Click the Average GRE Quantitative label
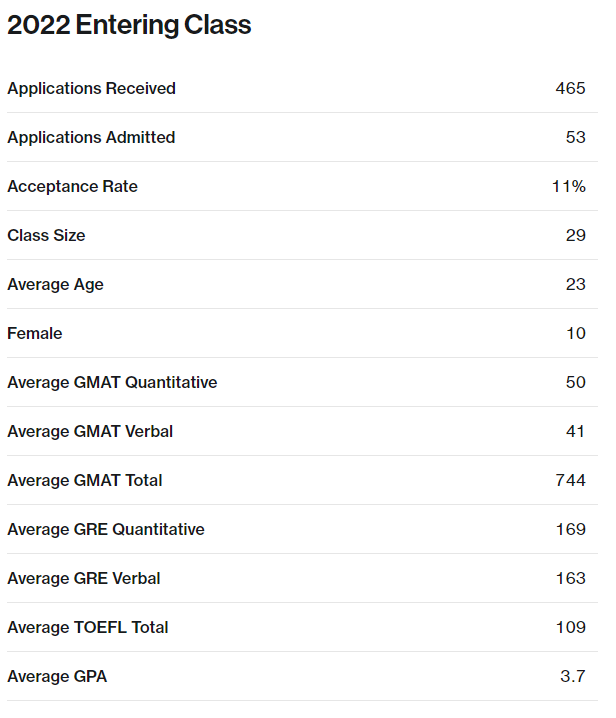Viewport: 616px width, 718px height. (105, 529)
